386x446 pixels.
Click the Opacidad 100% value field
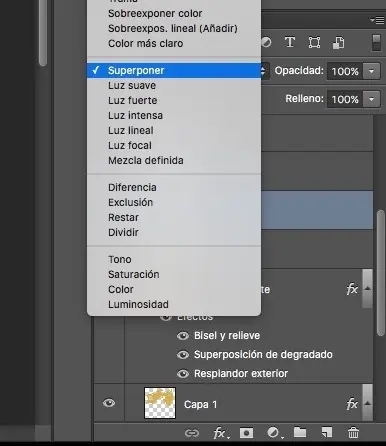(345, 71)
